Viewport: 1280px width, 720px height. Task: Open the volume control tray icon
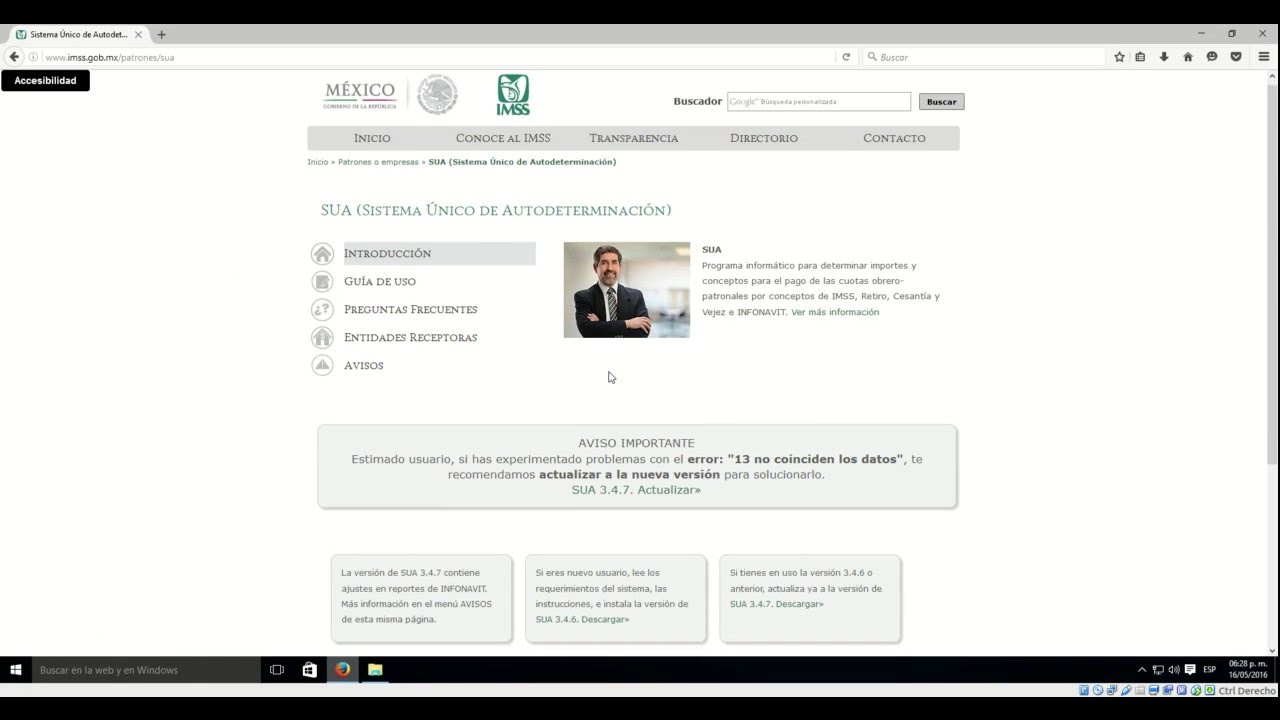[x=1174, y=670]
